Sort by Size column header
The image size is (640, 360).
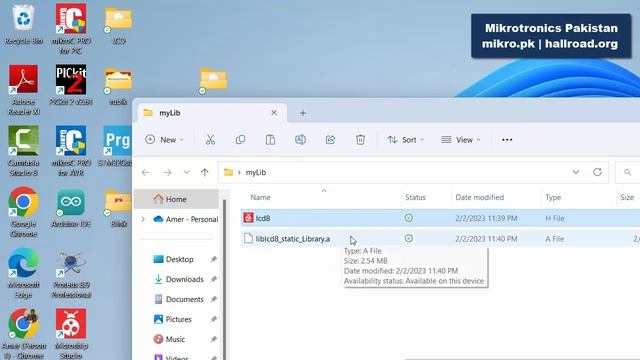627,197
